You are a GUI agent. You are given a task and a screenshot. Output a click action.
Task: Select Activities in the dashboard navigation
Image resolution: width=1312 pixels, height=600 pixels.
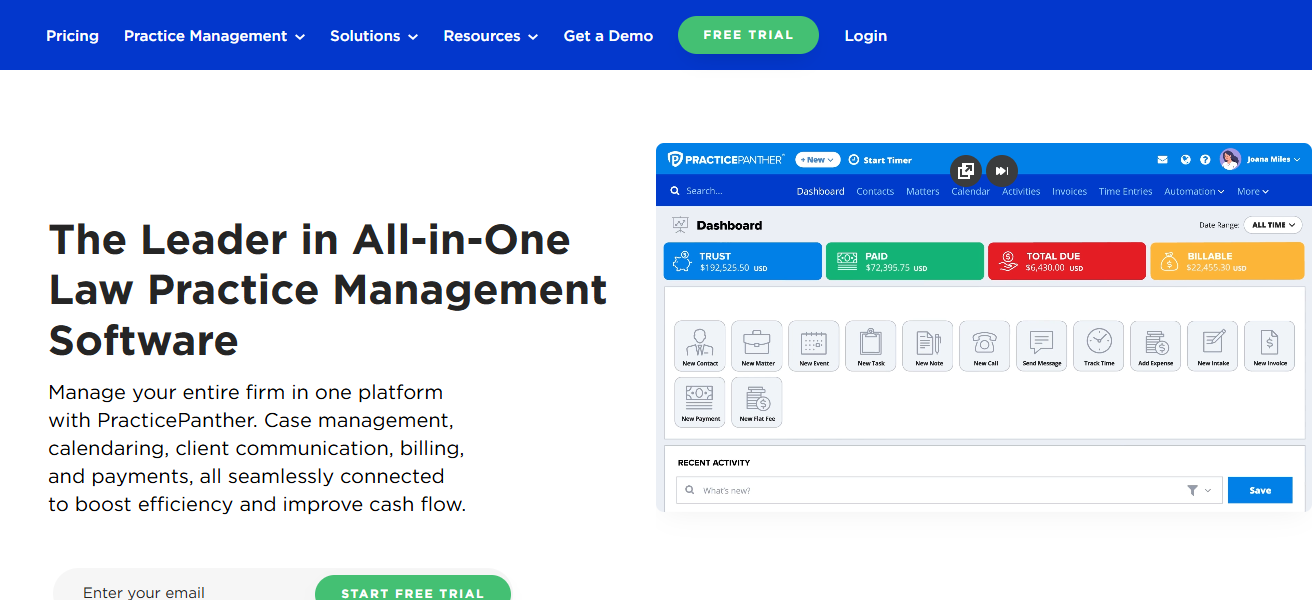click(x=1021, y=191)
